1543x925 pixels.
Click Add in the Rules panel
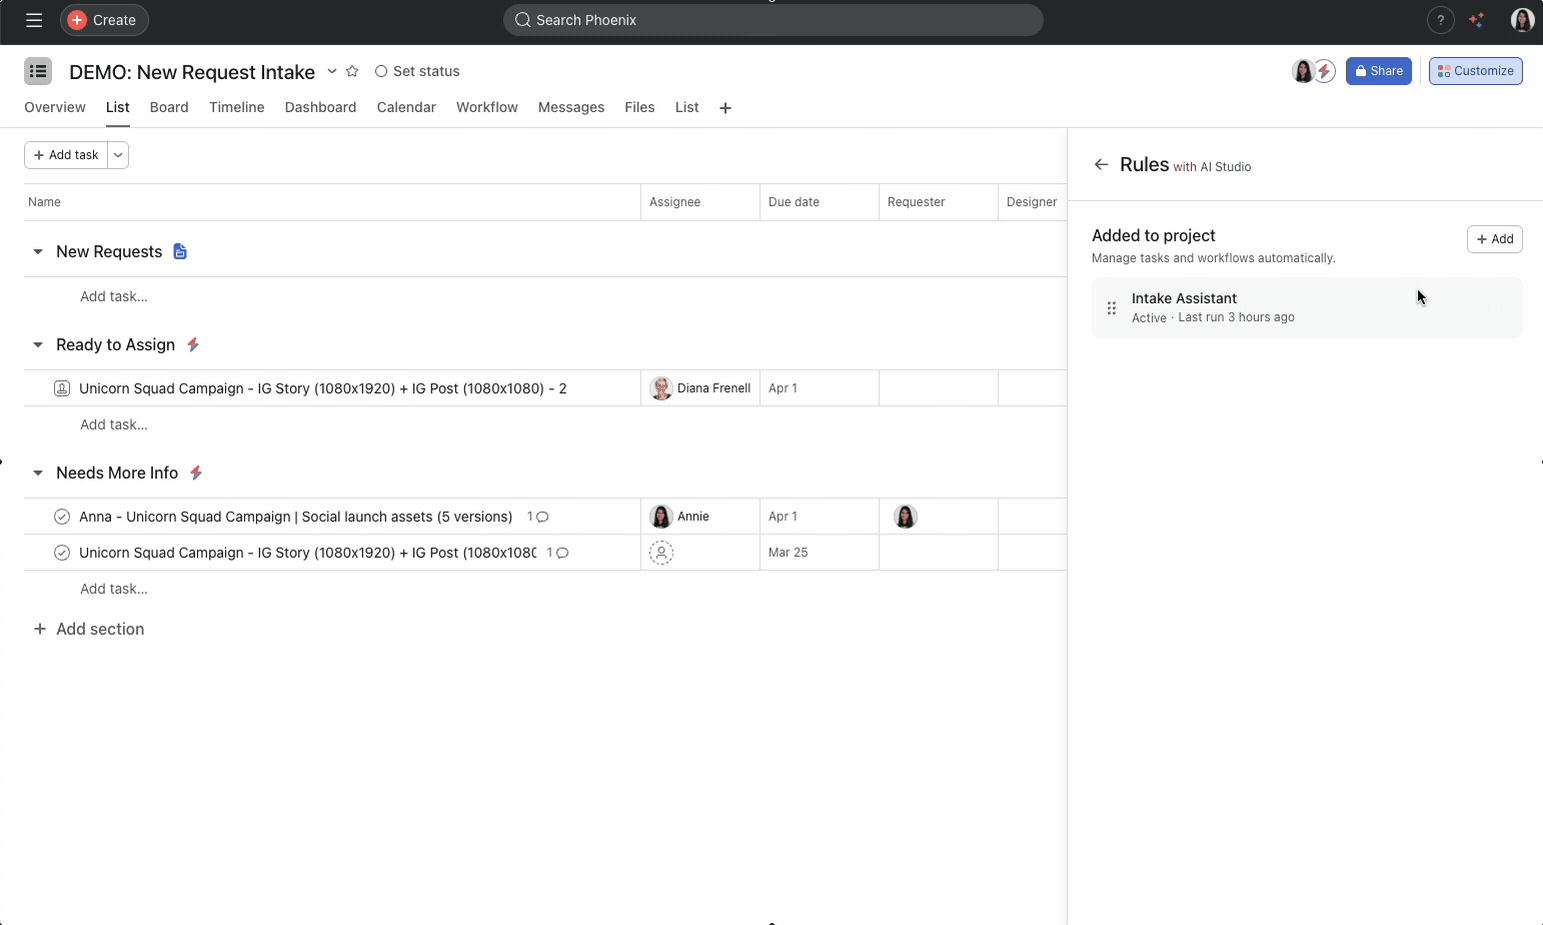pos(1495,239)
